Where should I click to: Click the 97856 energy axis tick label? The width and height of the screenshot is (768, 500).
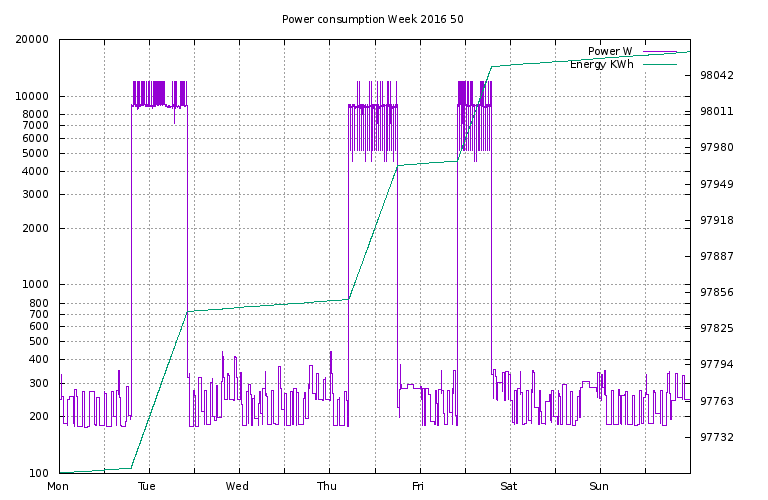[716, 293]
